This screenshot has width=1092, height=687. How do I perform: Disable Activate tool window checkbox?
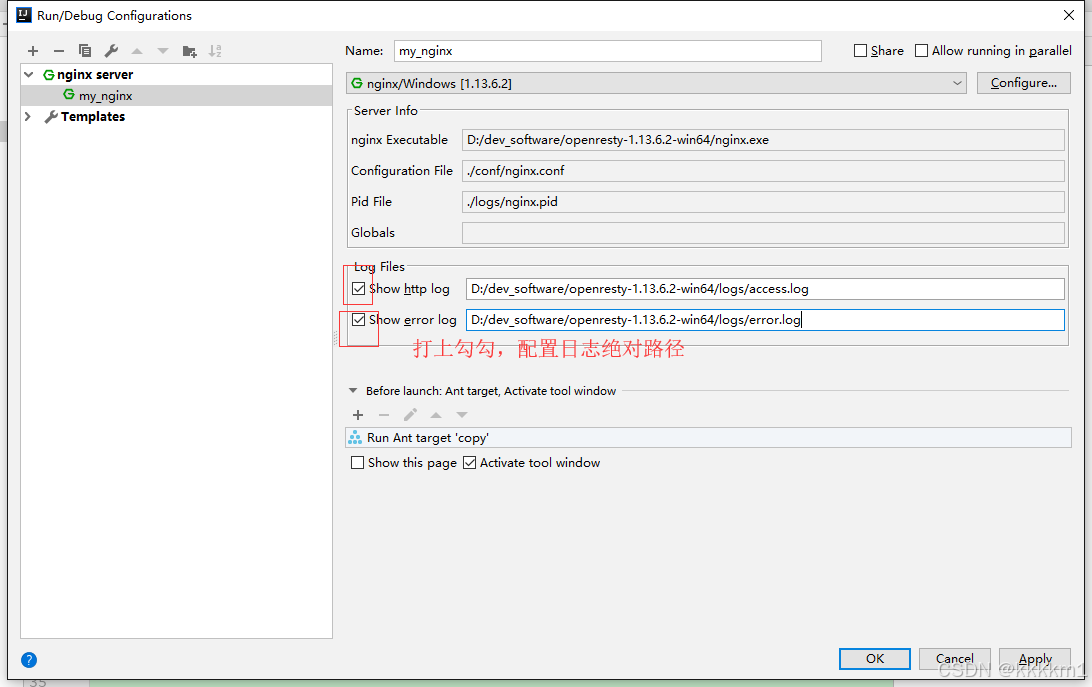point(469,463)
